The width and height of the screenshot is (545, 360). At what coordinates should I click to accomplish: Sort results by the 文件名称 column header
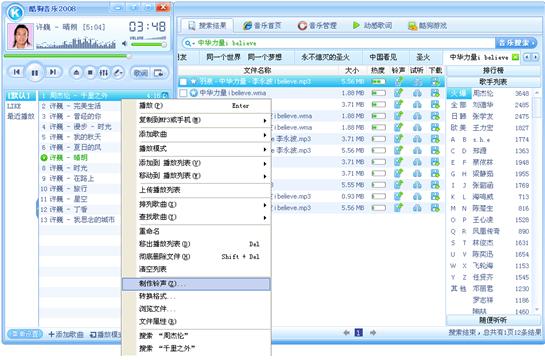pos(257,71)
